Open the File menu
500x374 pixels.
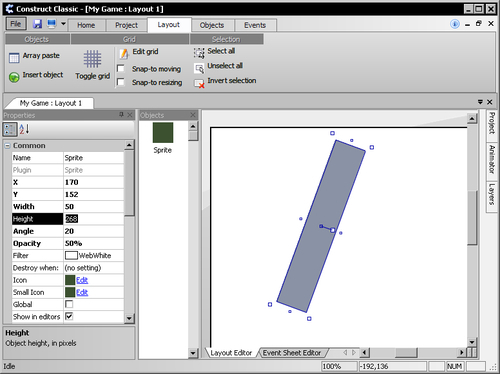point(15,24)
